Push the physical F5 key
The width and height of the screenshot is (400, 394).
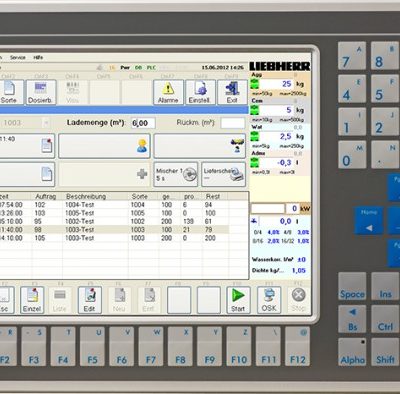[x=92, y=347]
